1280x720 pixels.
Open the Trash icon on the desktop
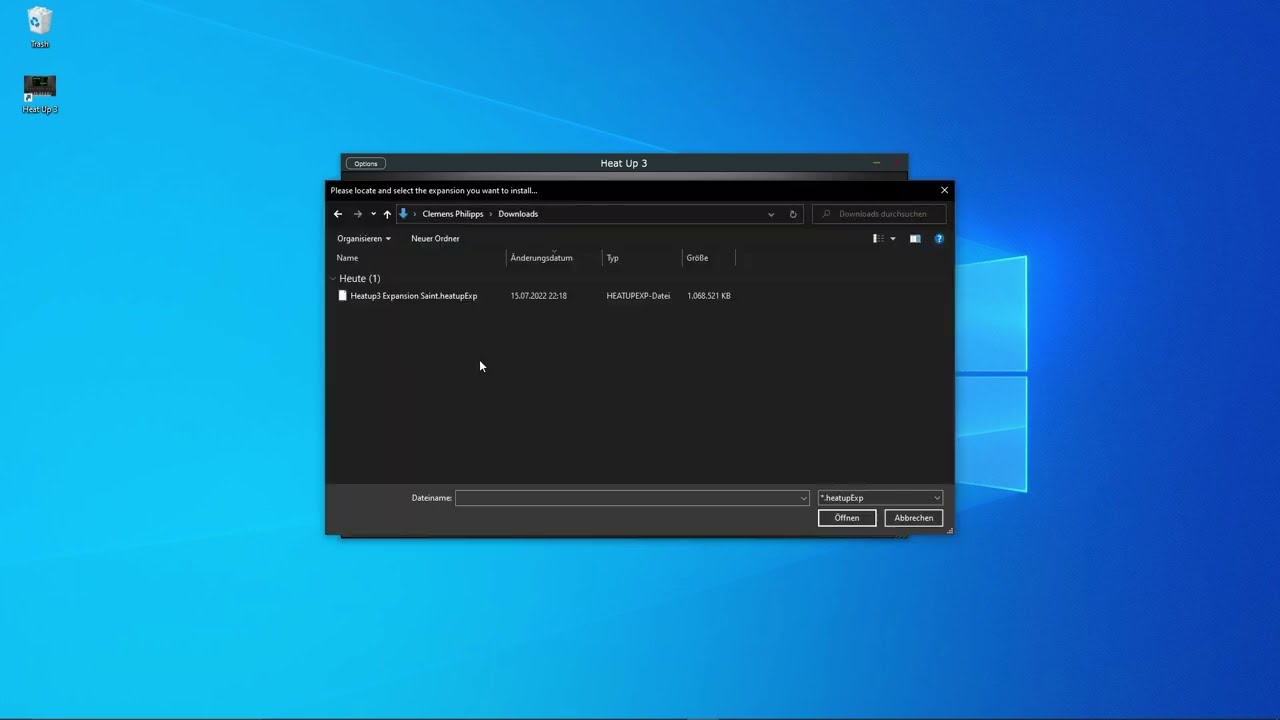[40, 27]
